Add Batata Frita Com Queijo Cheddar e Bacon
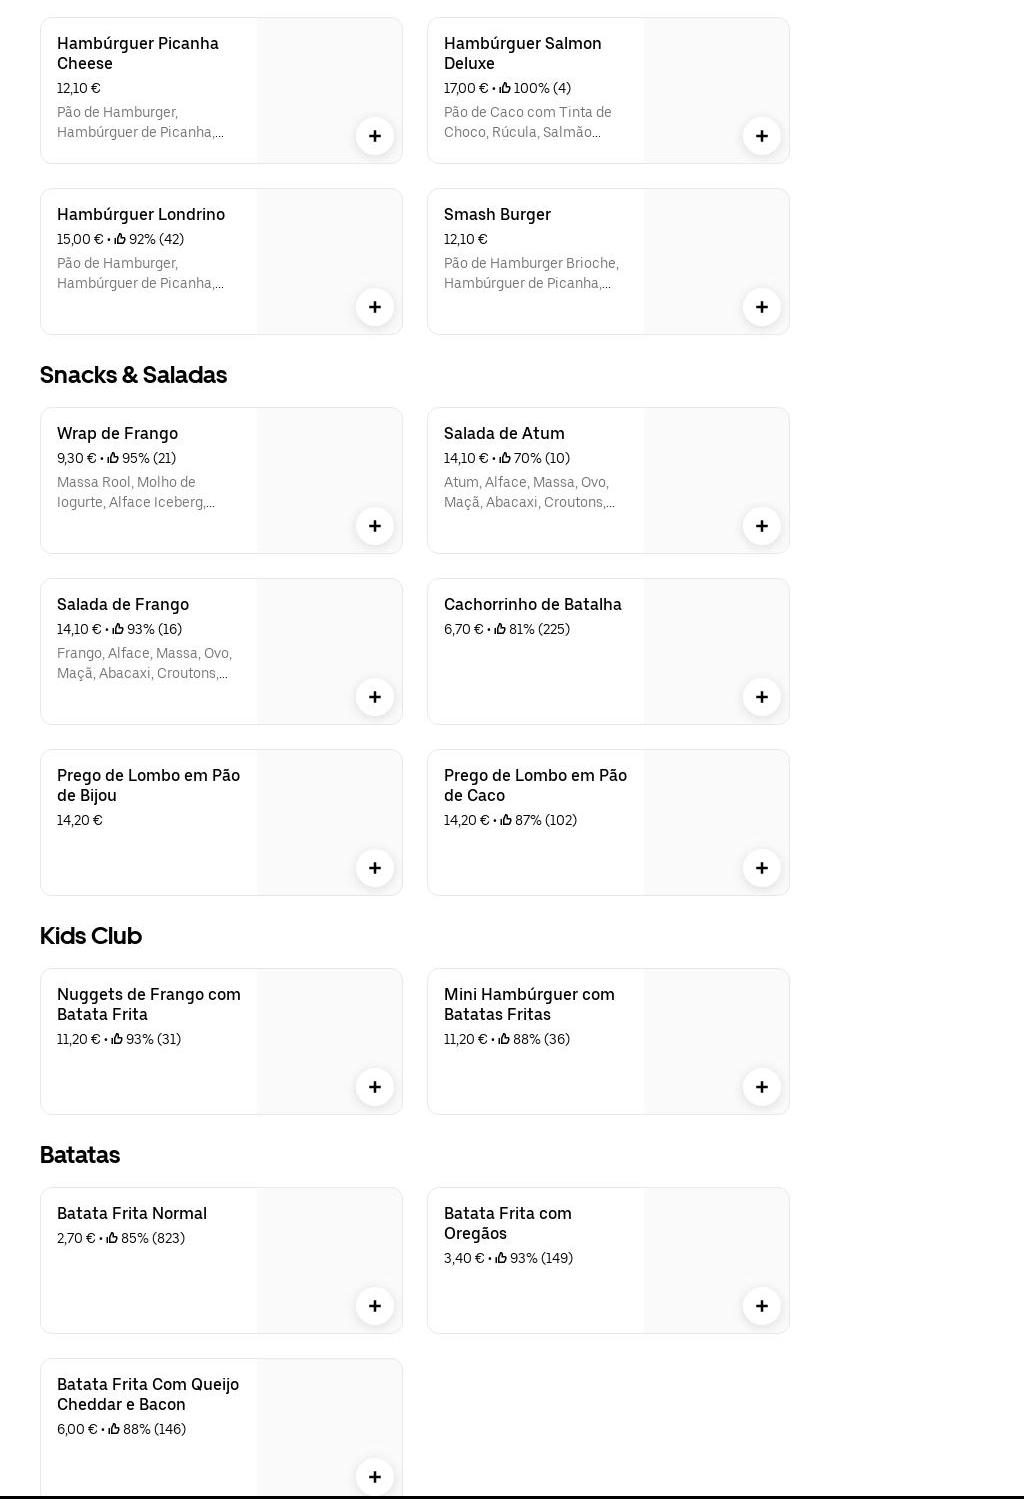1024x1499 pixels. click(x=375, y=1477)
